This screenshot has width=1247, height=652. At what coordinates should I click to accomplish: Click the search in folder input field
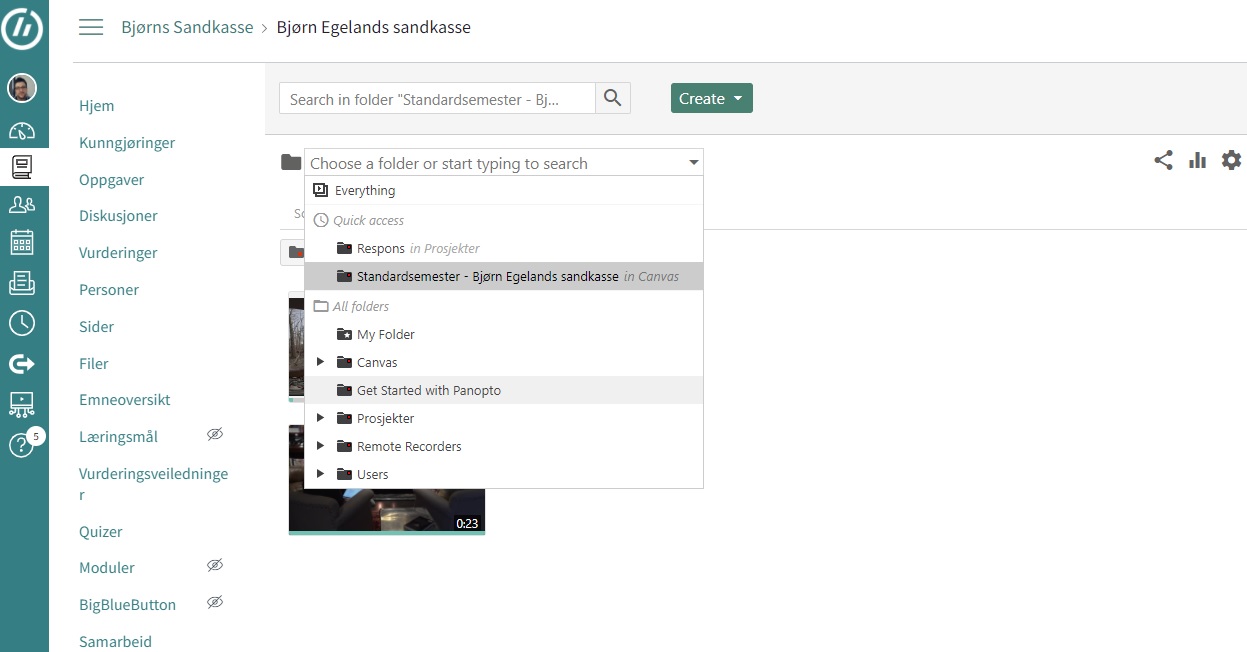[437, 98]
